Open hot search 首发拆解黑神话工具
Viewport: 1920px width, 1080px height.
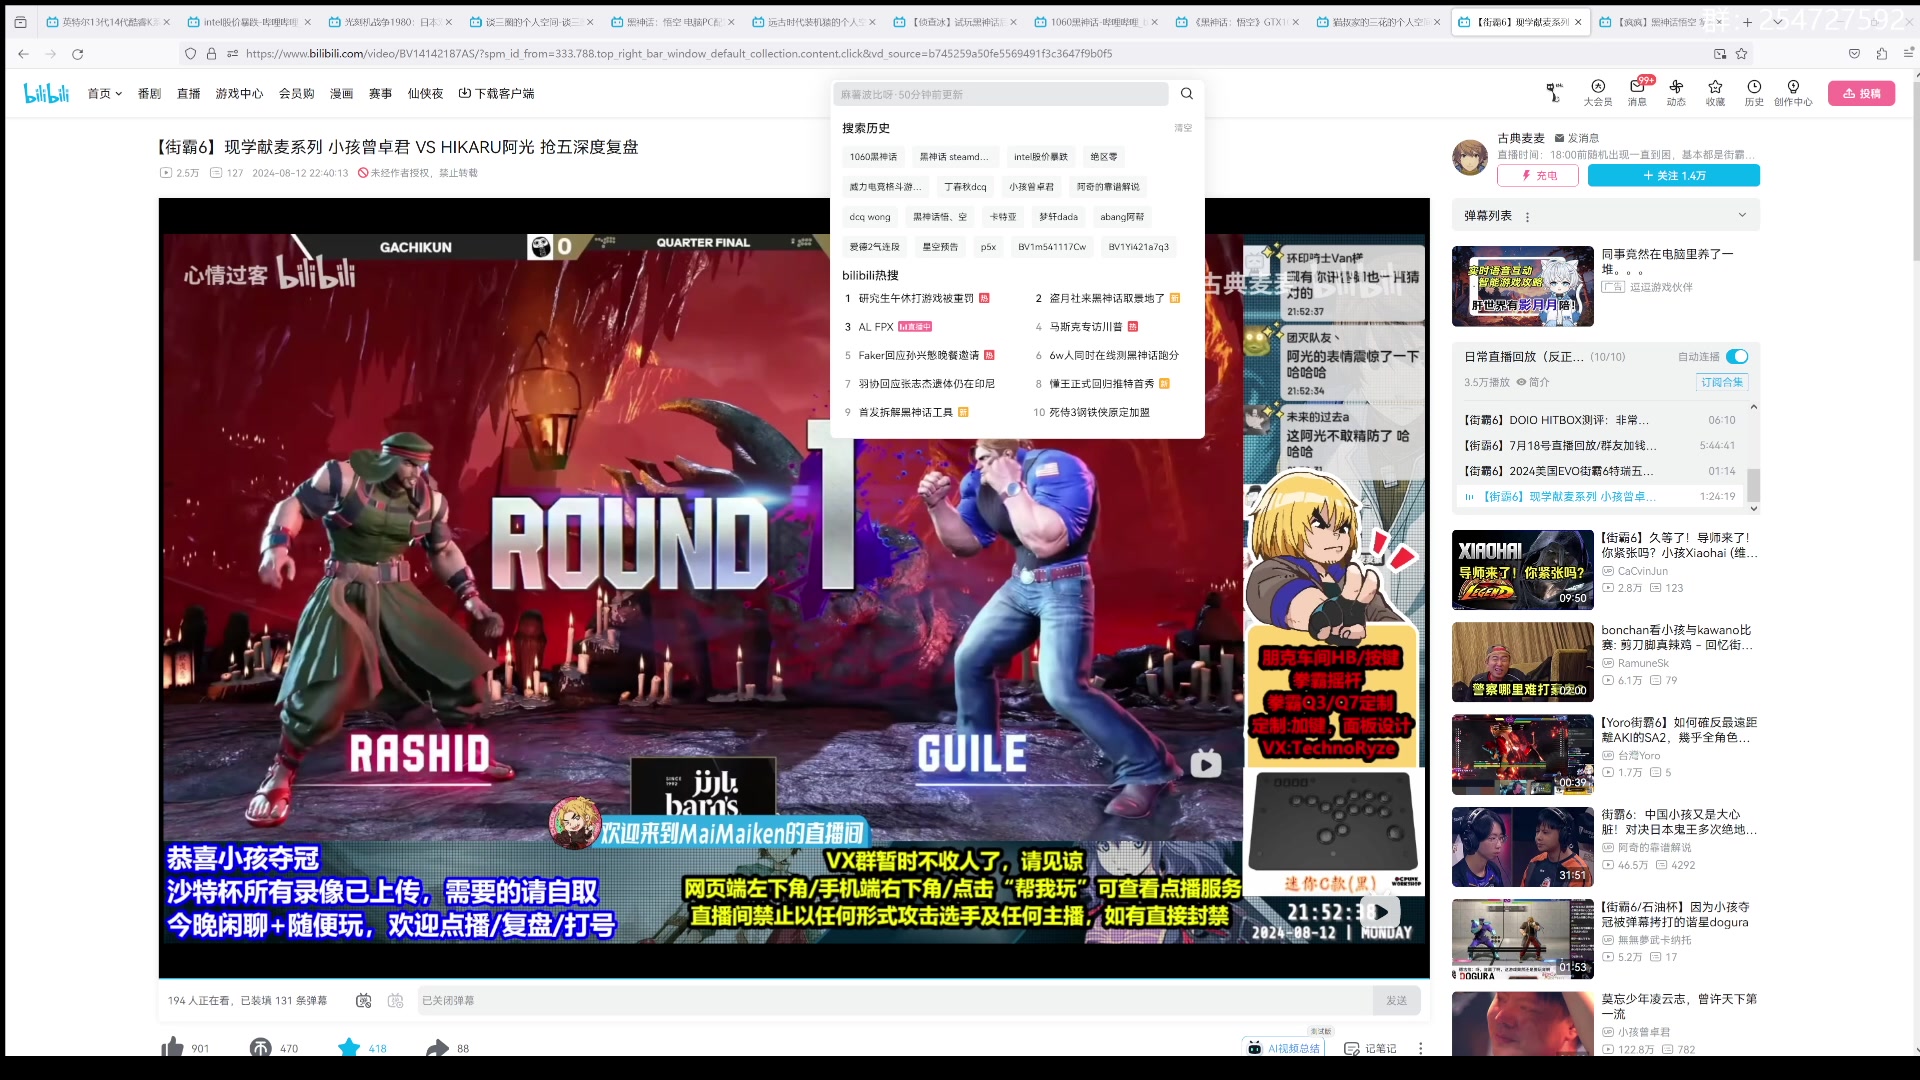tap(906, 412)
